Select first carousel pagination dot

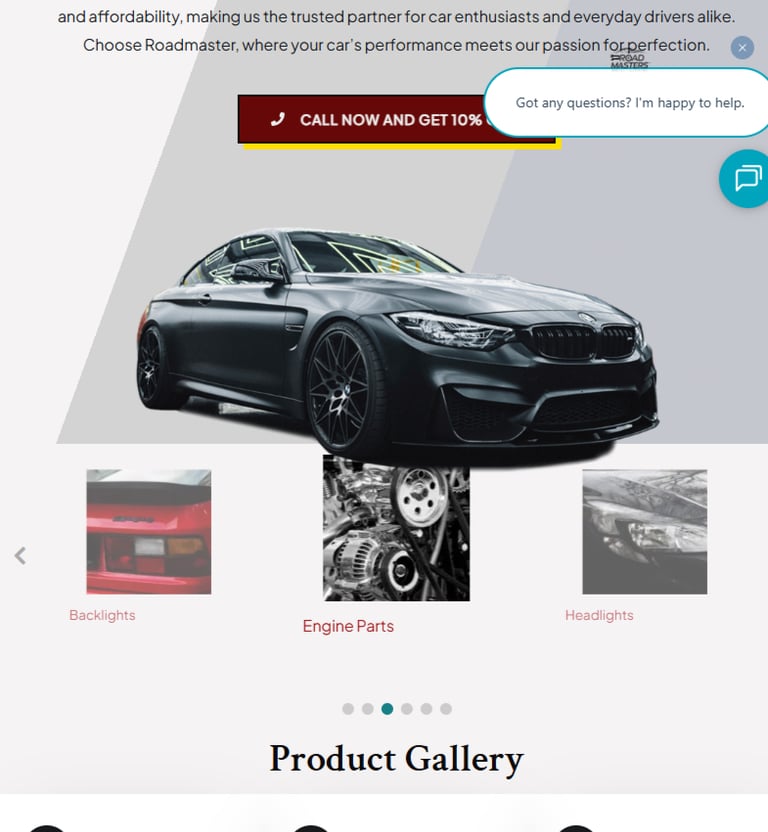[348, 709]
